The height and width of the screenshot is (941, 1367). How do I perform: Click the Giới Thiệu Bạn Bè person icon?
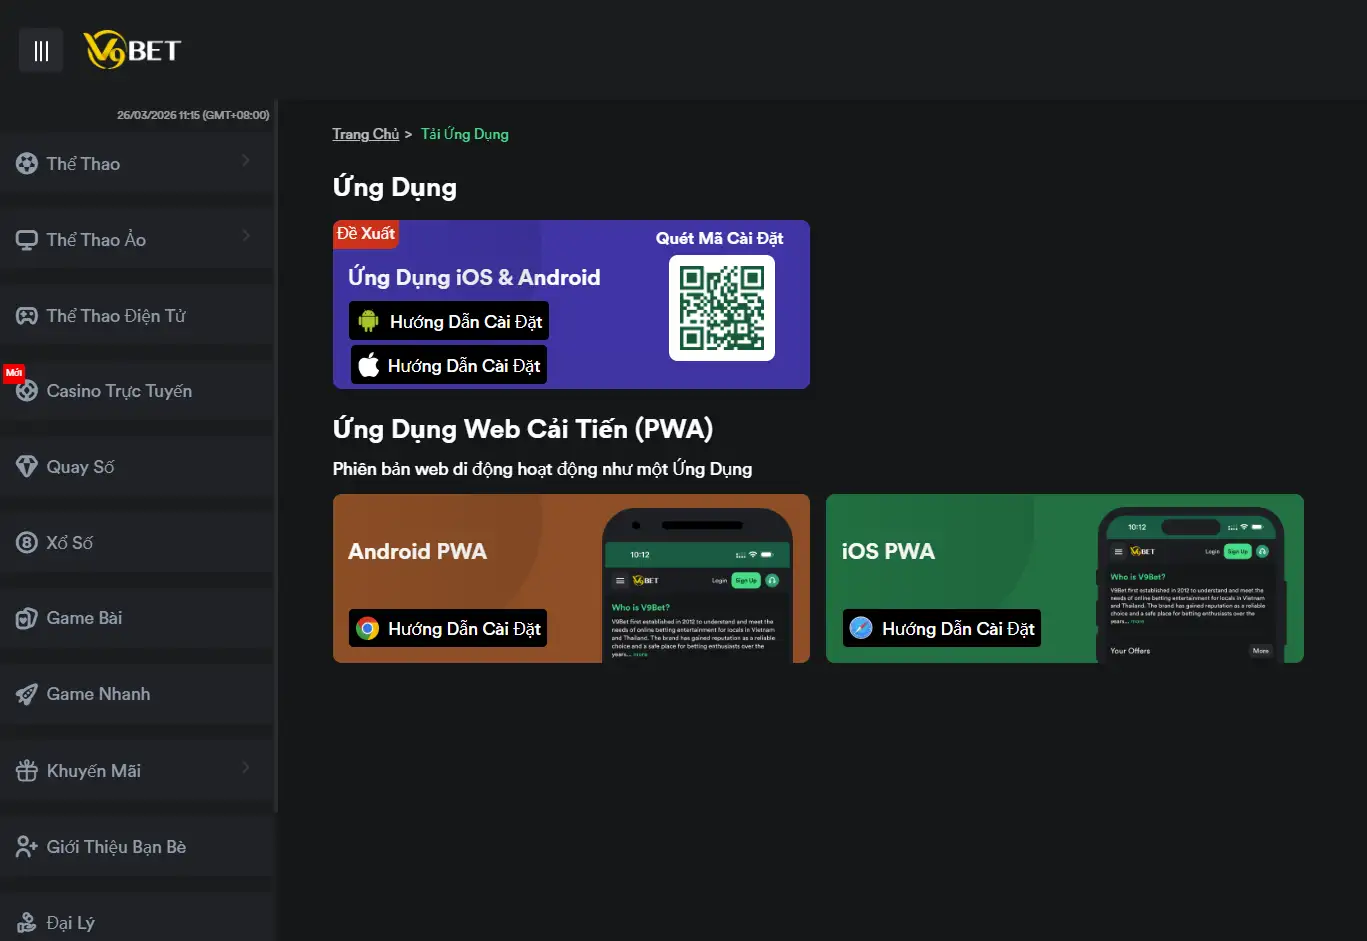click(x=27, y=847)
